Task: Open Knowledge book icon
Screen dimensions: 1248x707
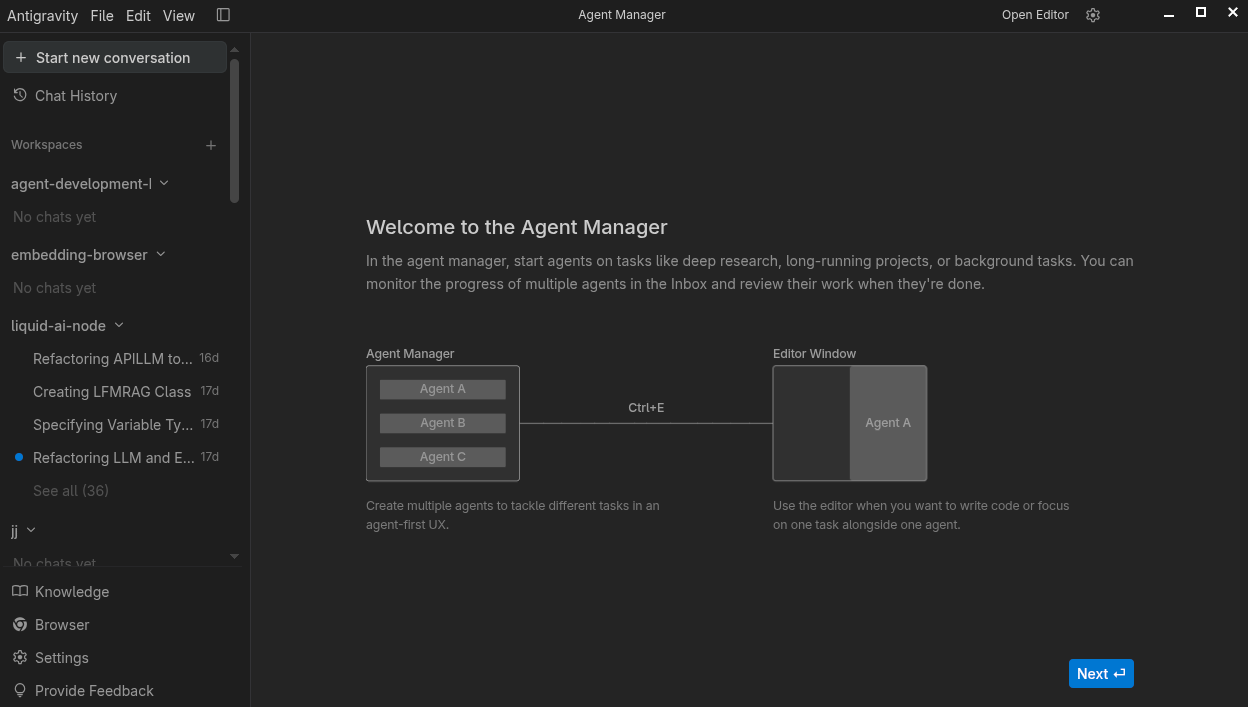Action: click(20, 591)
